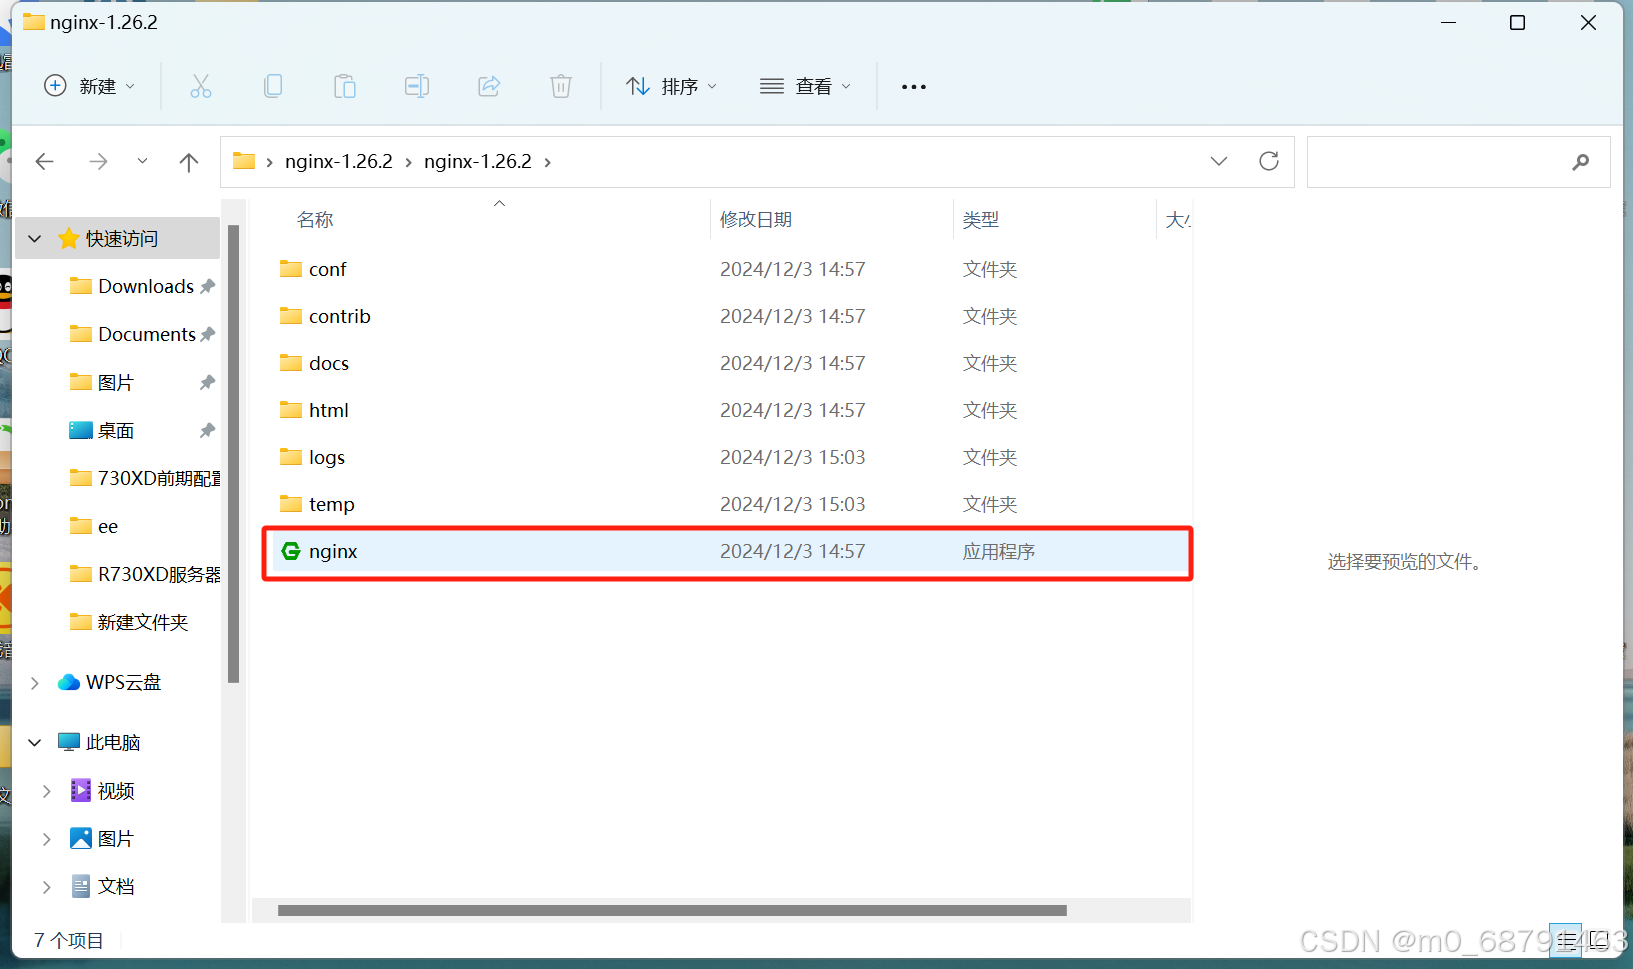This screenshot has height=969, width=1633.
Task: Click the WPS云盘 cloud icon
Action: point(69,682)
